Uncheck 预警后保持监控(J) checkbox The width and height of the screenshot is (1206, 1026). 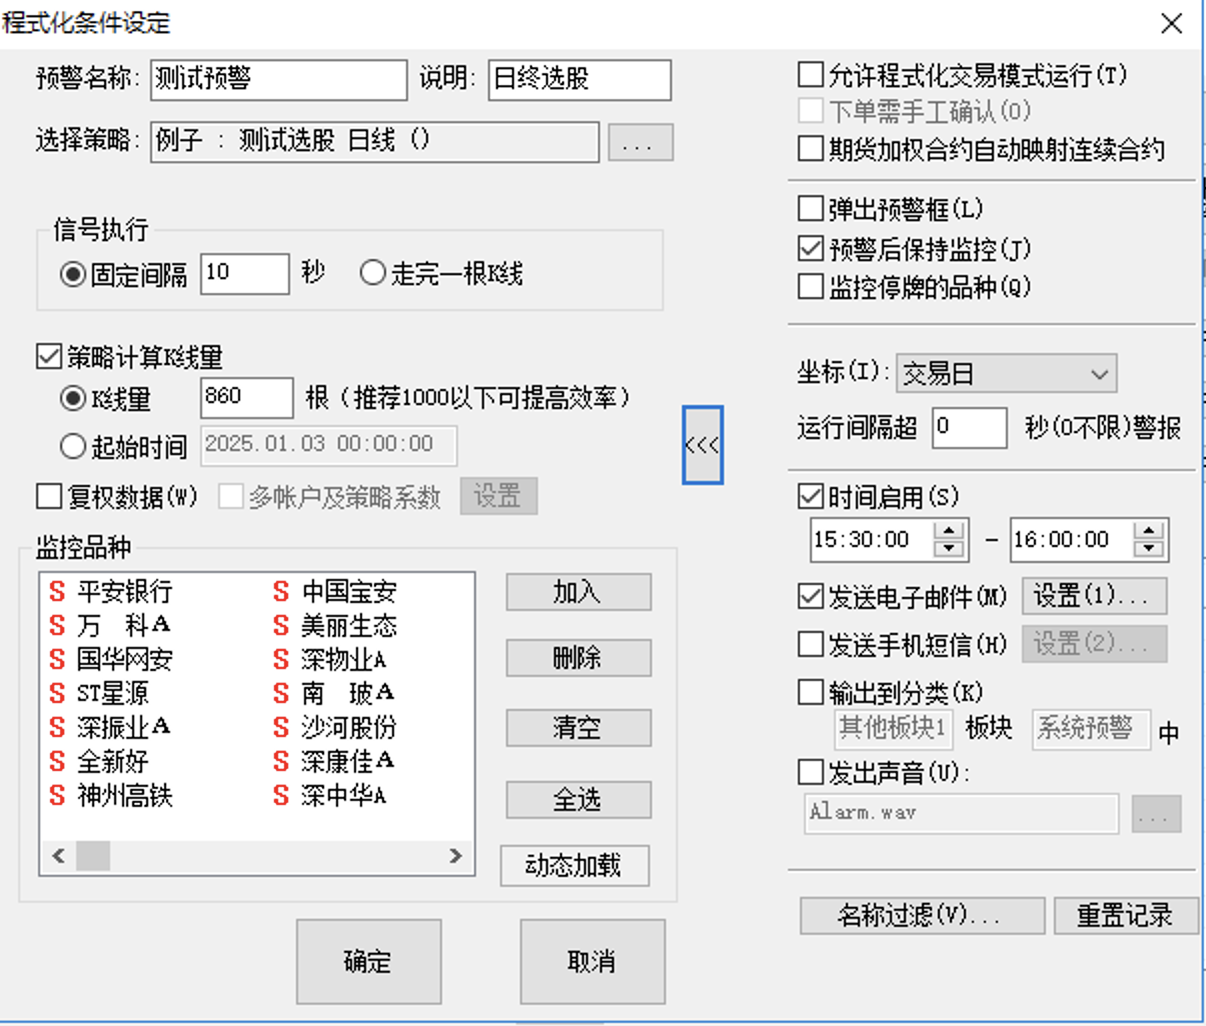[x=811, y=248]
